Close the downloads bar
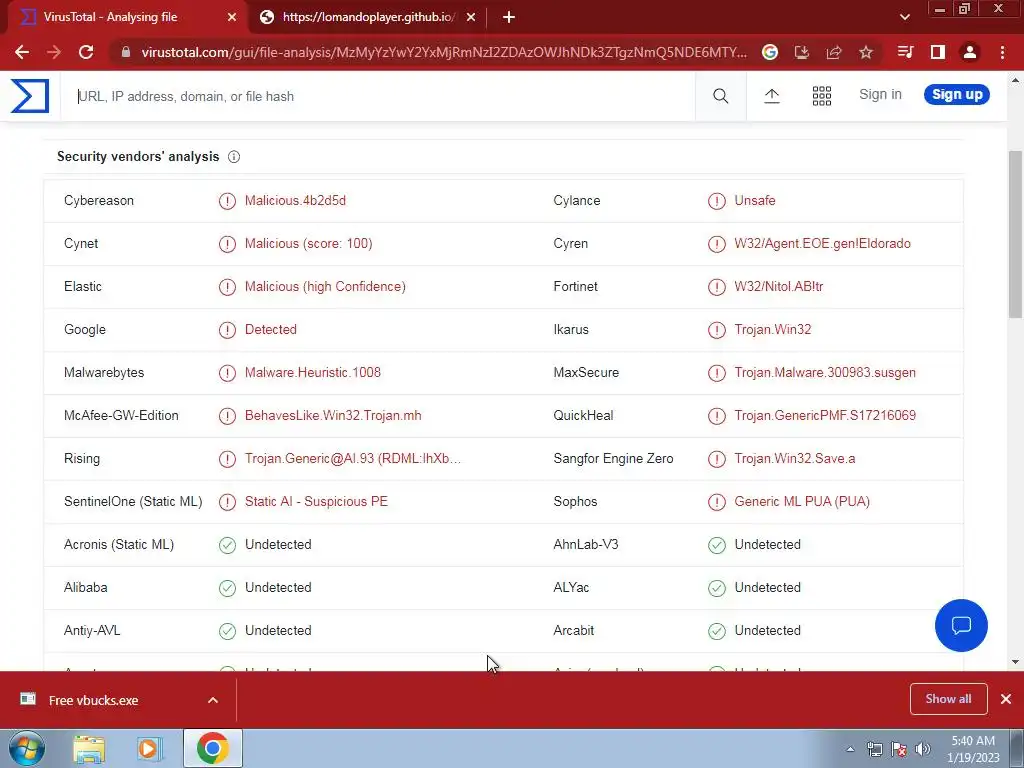The image size is (1024, 768). coord(1006,699)
